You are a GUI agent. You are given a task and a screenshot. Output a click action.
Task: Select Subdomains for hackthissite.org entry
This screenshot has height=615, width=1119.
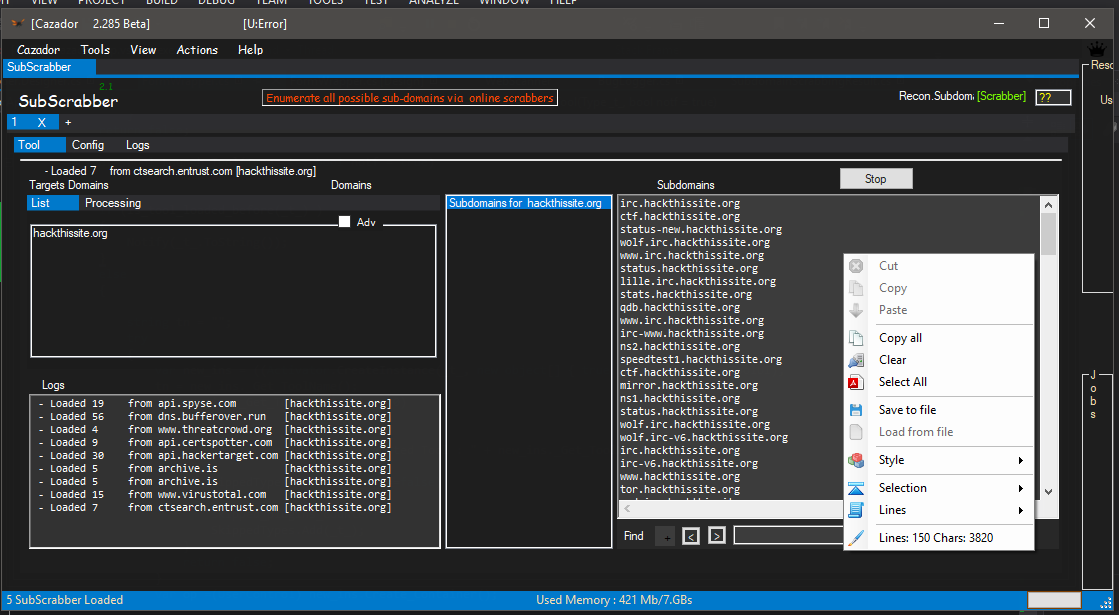(529, 203)
